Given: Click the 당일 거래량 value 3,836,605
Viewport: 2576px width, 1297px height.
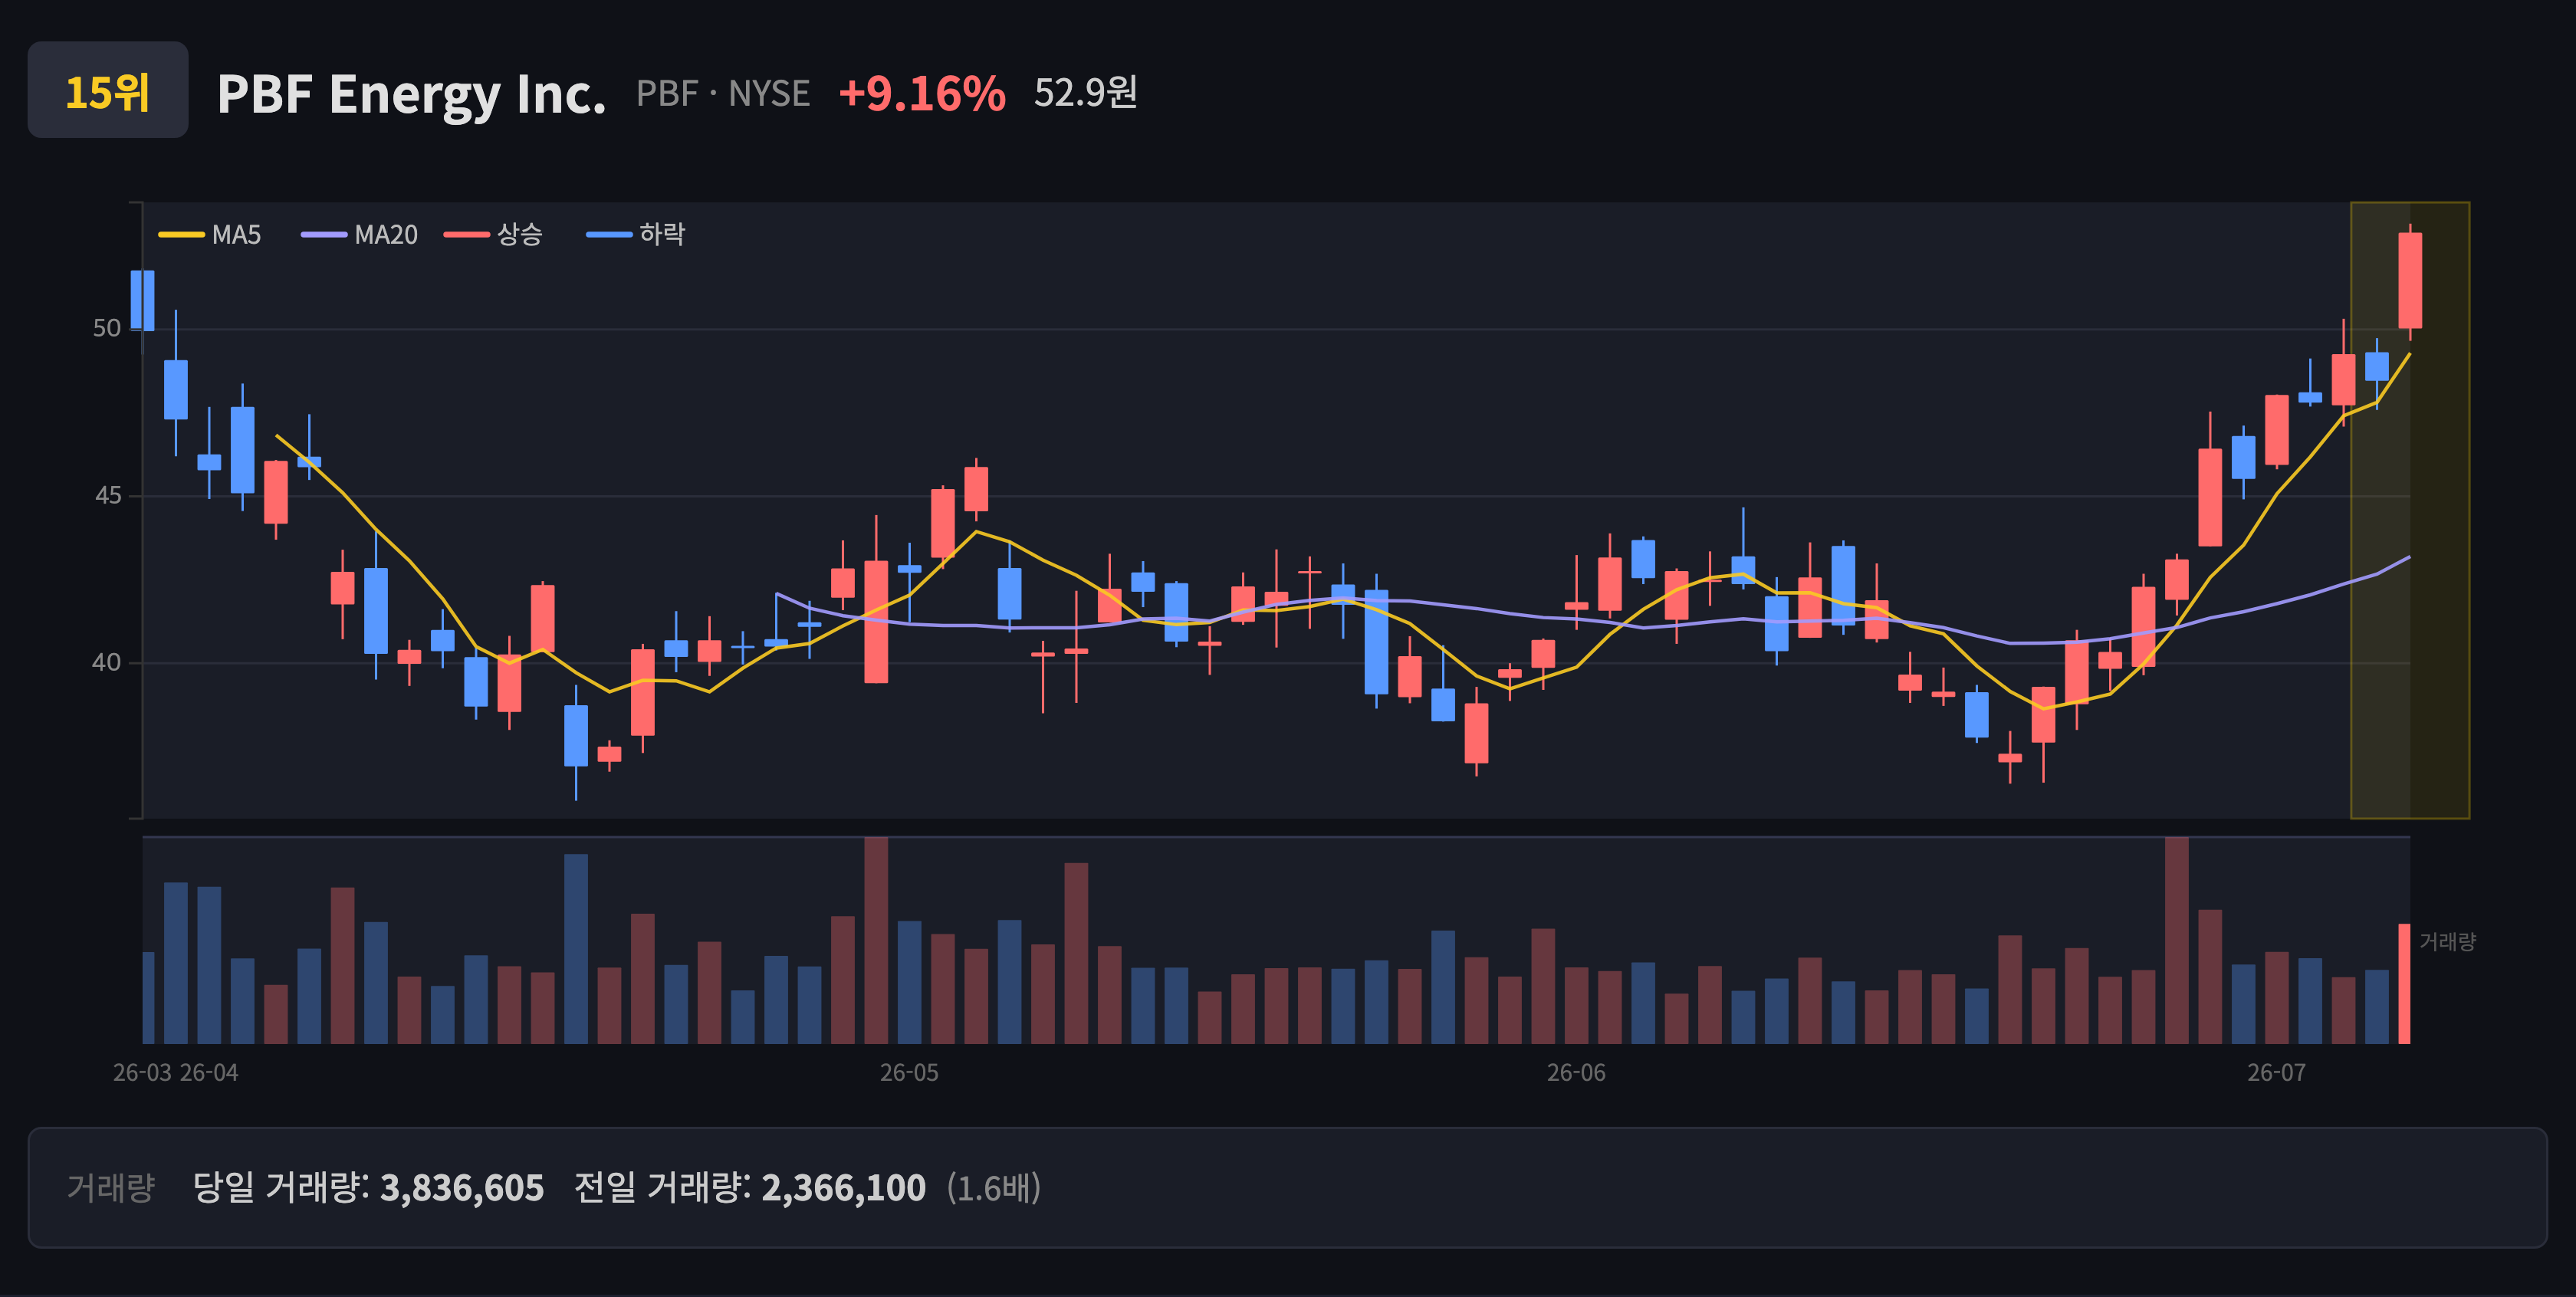Looking at the screenshot, I should point(462,1188).
